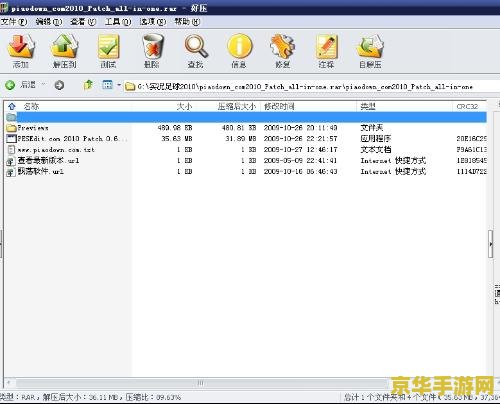Click the 文件夹 type cell
The image size is (500, 404).
[x=372, y=128]
